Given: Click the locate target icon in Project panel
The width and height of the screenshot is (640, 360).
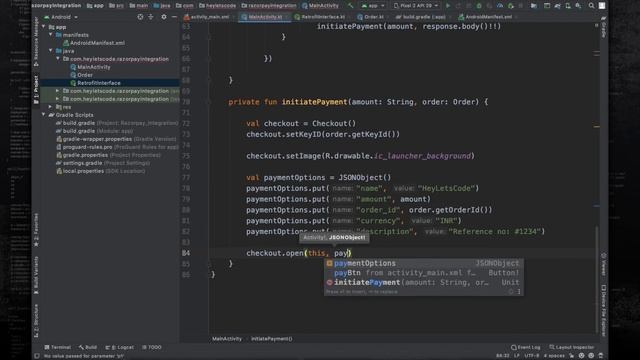Looking at the screenshot, I should click(140, 17).
